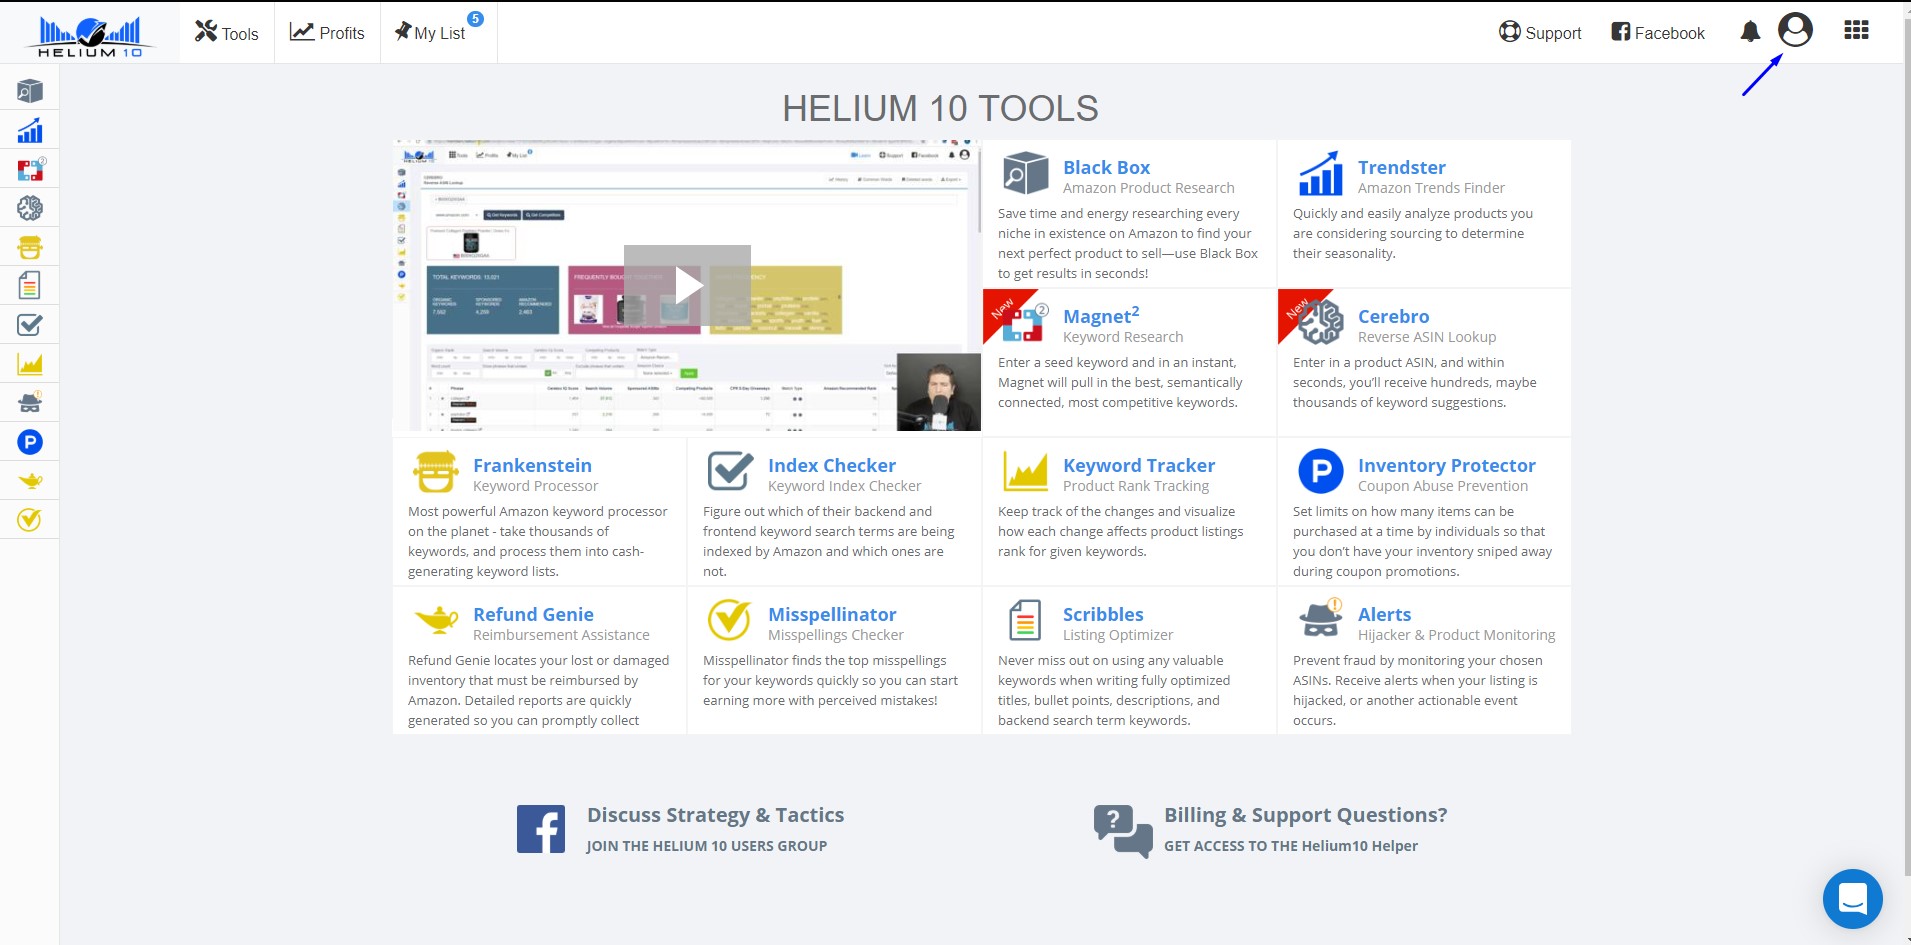
Task: Click the Frankenstein card icon
Action: click(x=436, y=472)
